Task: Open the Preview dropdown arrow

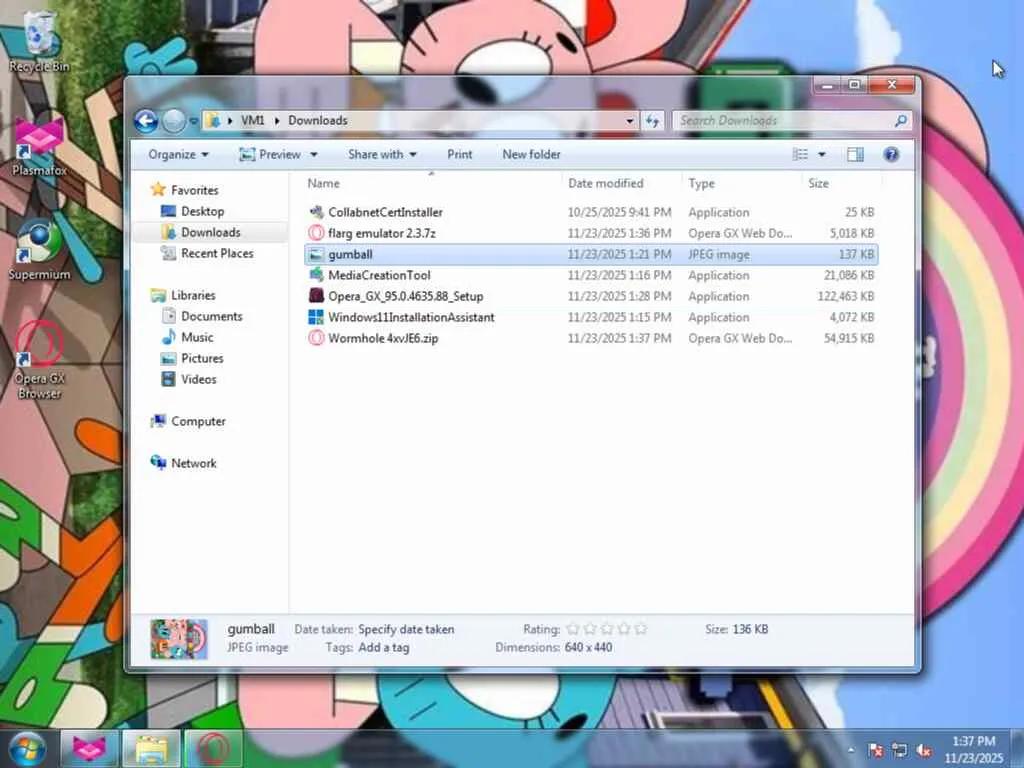Action: tap(314, 155)
